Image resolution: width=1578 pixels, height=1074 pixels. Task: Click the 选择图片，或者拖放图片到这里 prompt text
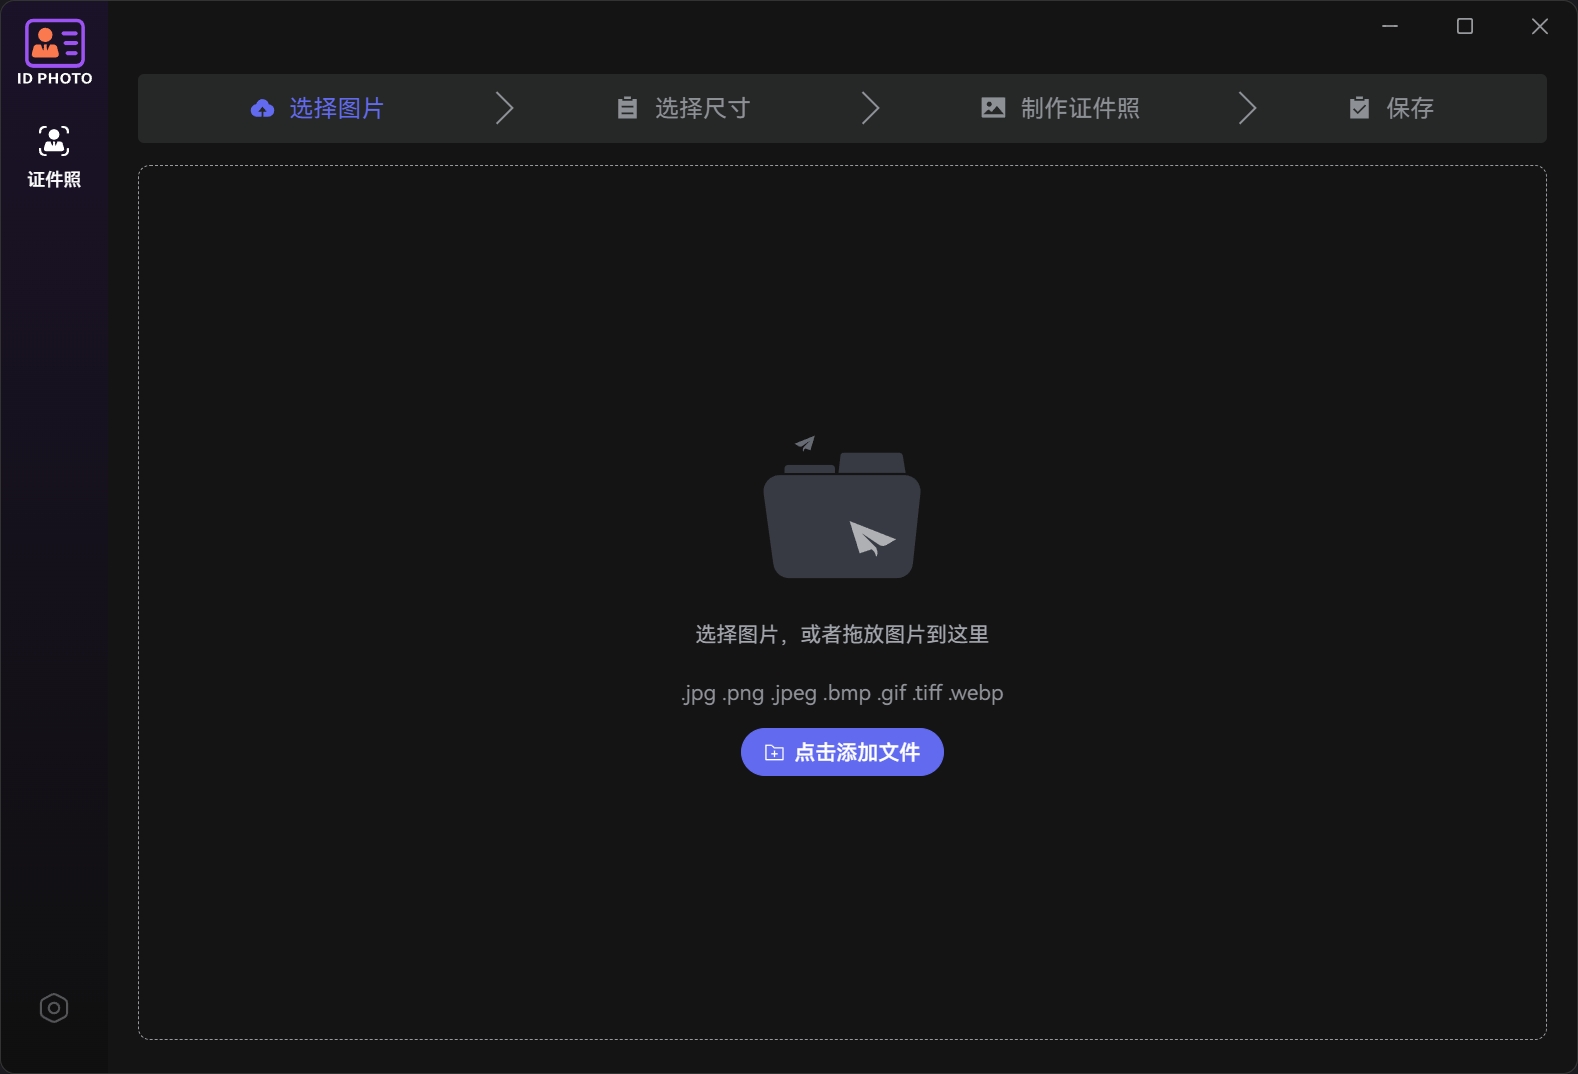(x=842, y=635)
